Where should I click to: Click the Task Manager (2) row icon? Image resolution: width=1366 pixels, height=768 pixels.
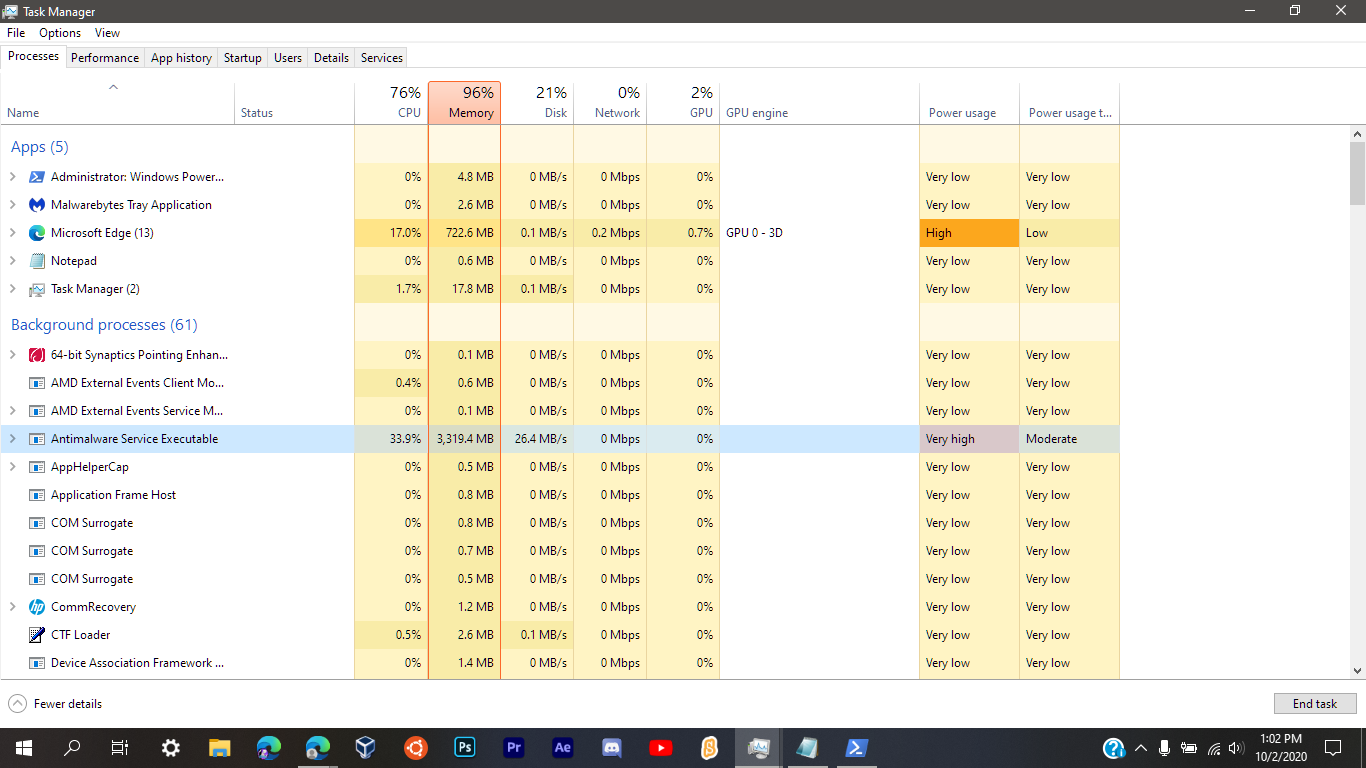(37, 289)
